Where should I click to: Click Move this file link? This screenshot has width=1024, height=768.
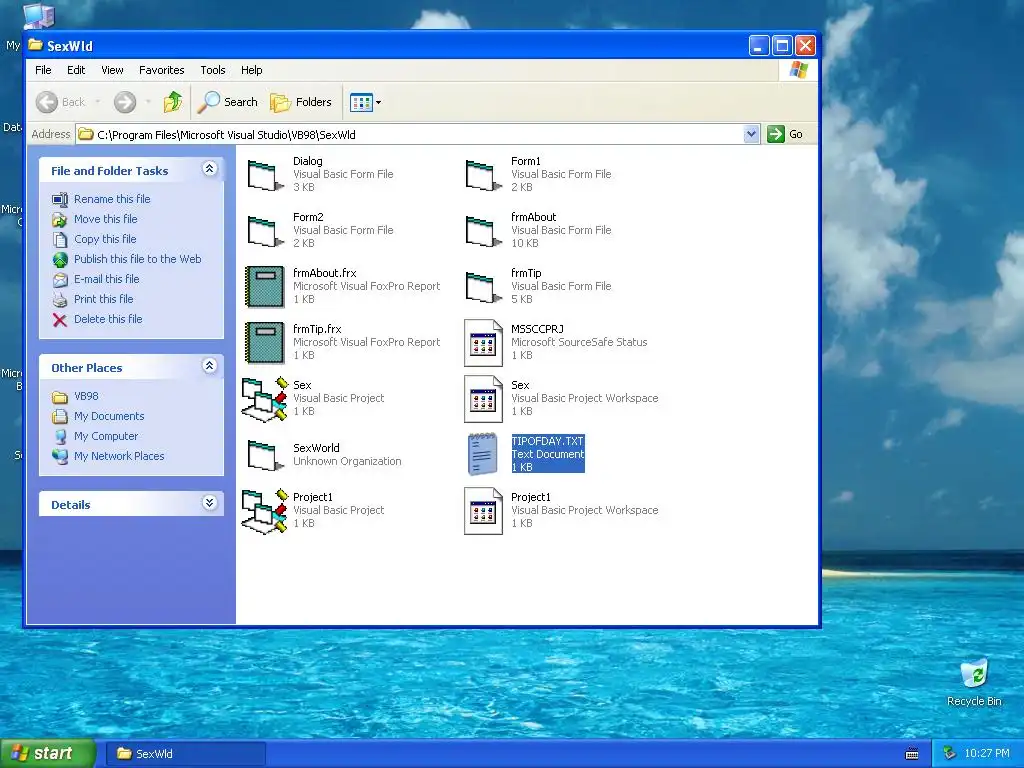pyautogui.click(x=105, y=219)
